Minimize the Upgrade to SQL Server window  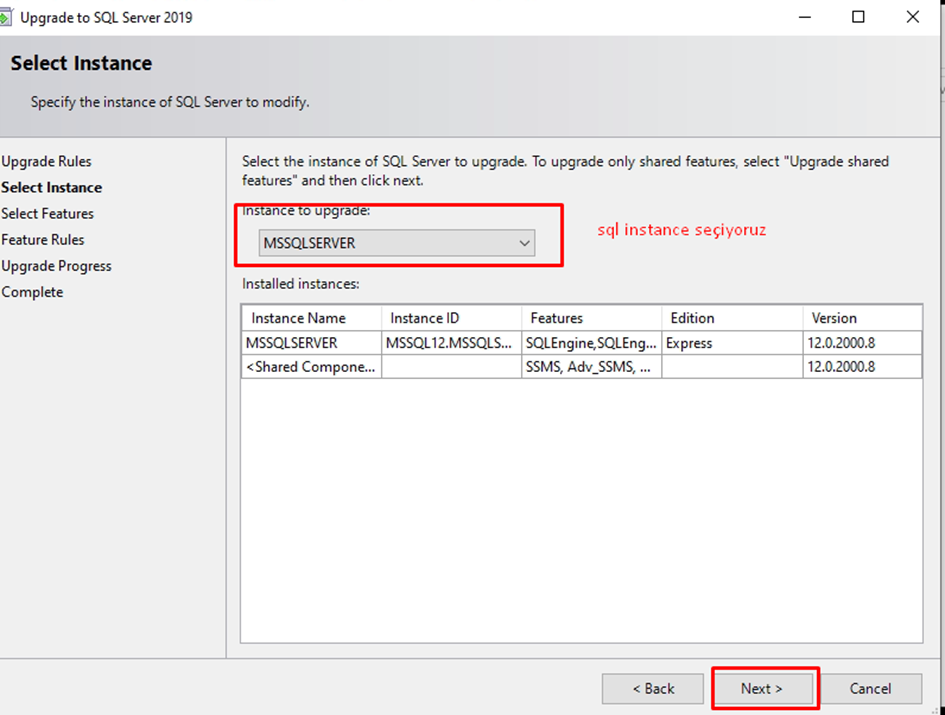[x=805, y=17]
